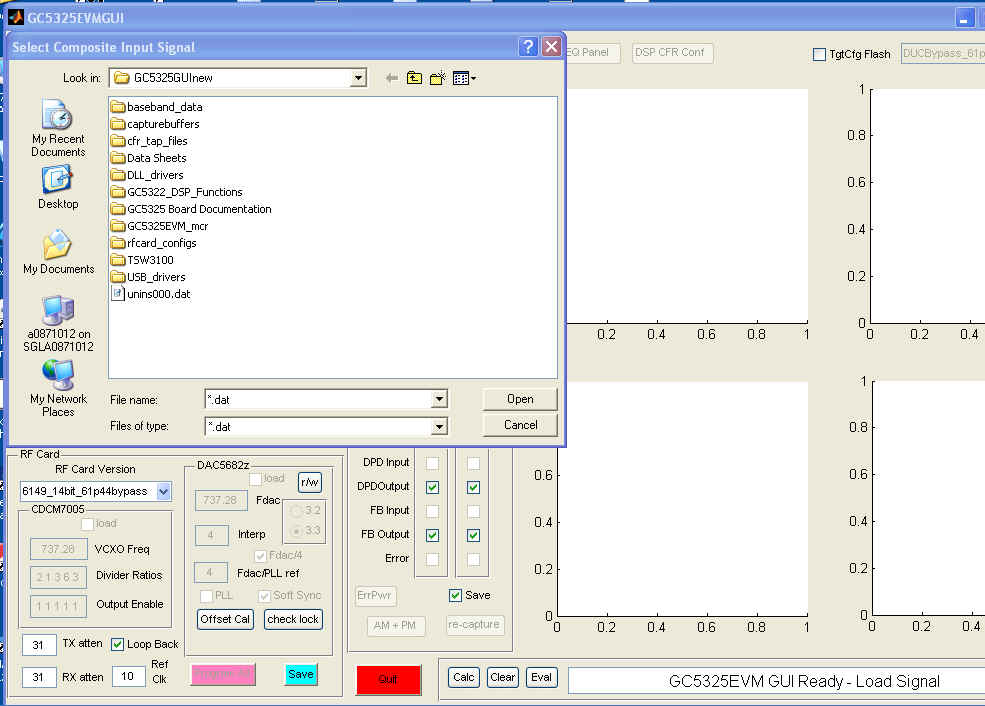Select the Data Sheets folder

[x=149, y=158]
